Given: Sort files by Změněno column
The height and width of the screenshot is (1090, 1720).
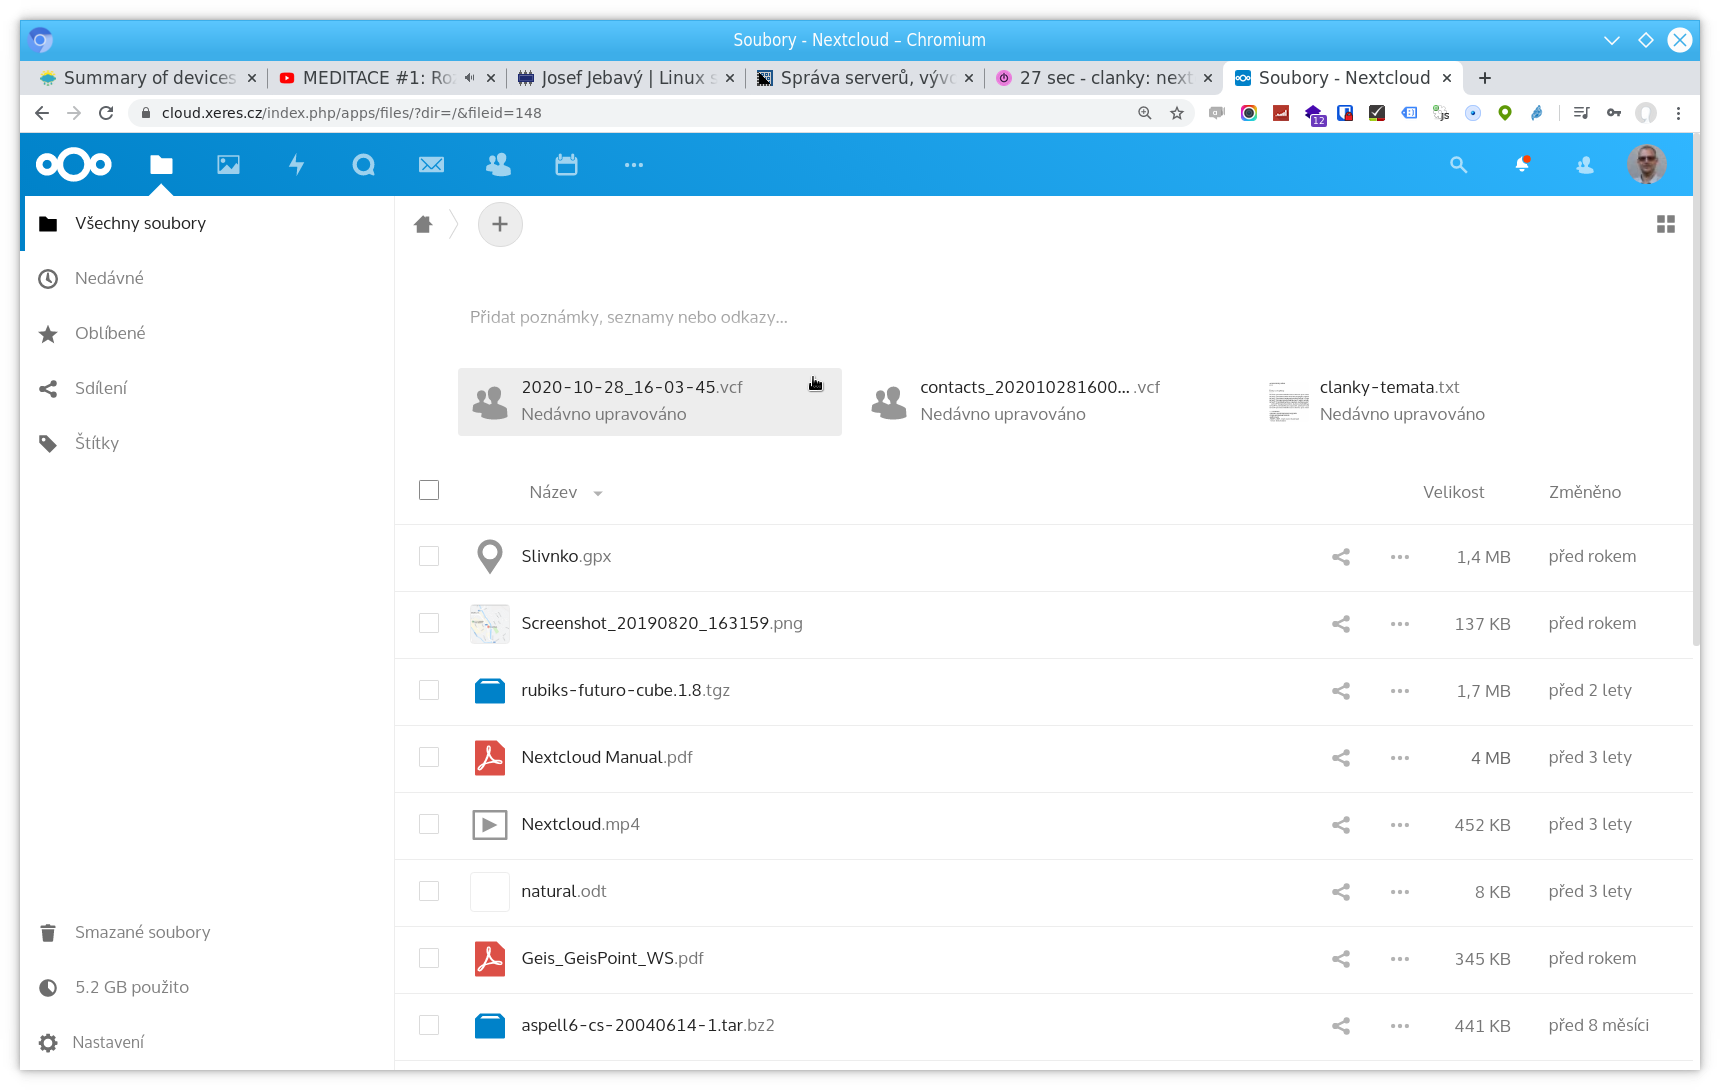Looking at the screenshot, I should click(1585, 492).
